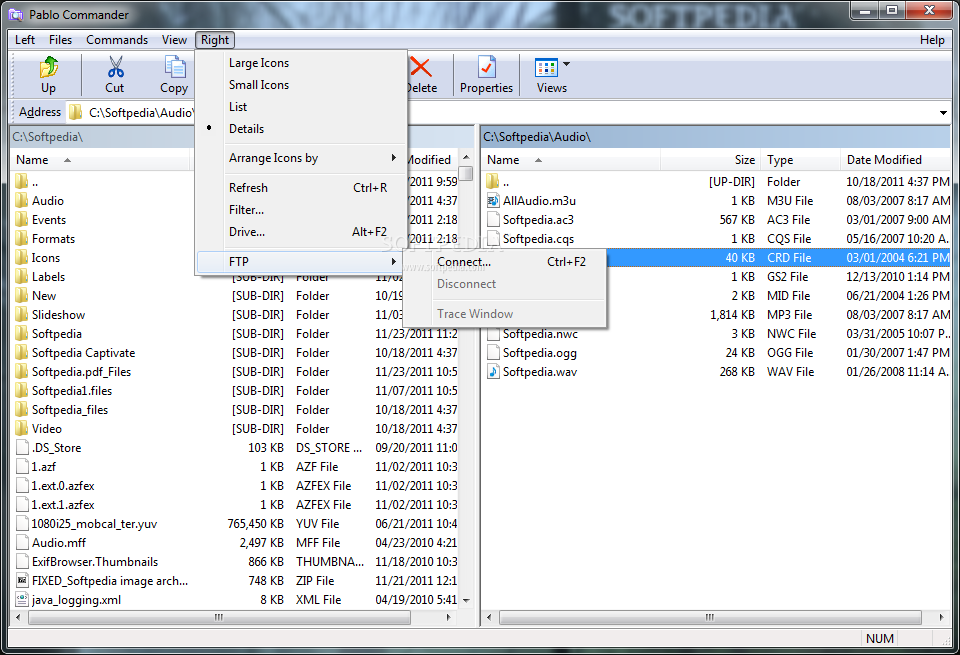This screenshot has height=655, width=960.
Task: Click the left panel horizontal scrollbar thumb
Action: (x=219, y=617)
